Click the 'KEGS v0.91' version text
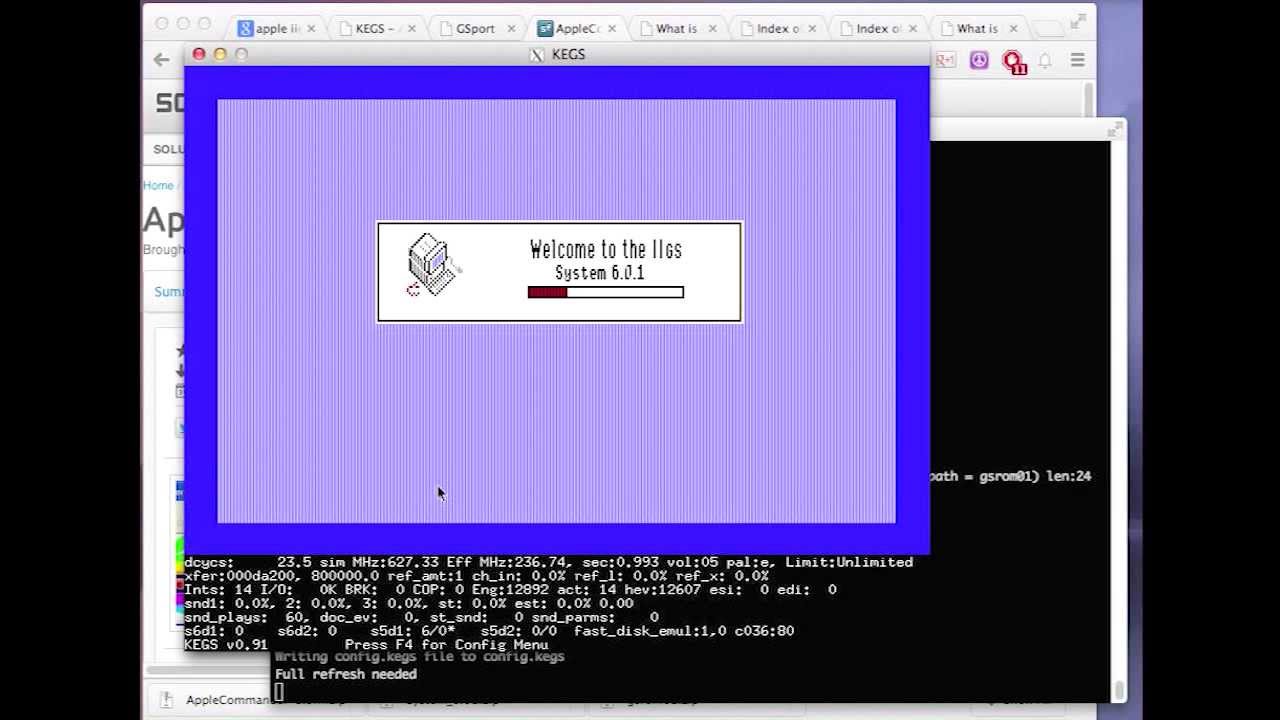This screenshot has width=1280, height=720. coord(226,645)
